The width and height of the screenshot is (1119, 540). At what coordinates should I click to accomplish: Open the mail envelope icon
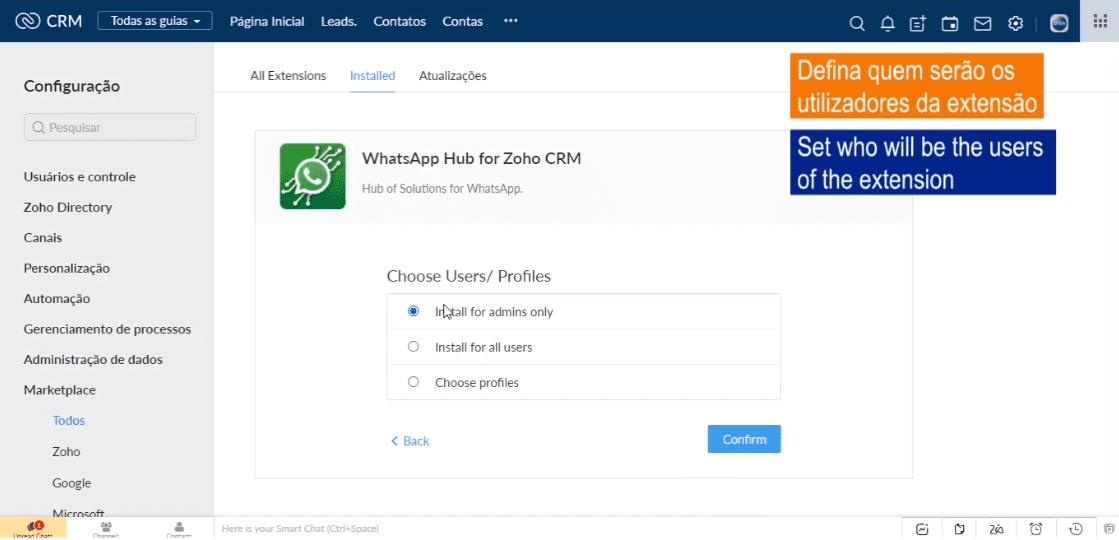point(982,23)
